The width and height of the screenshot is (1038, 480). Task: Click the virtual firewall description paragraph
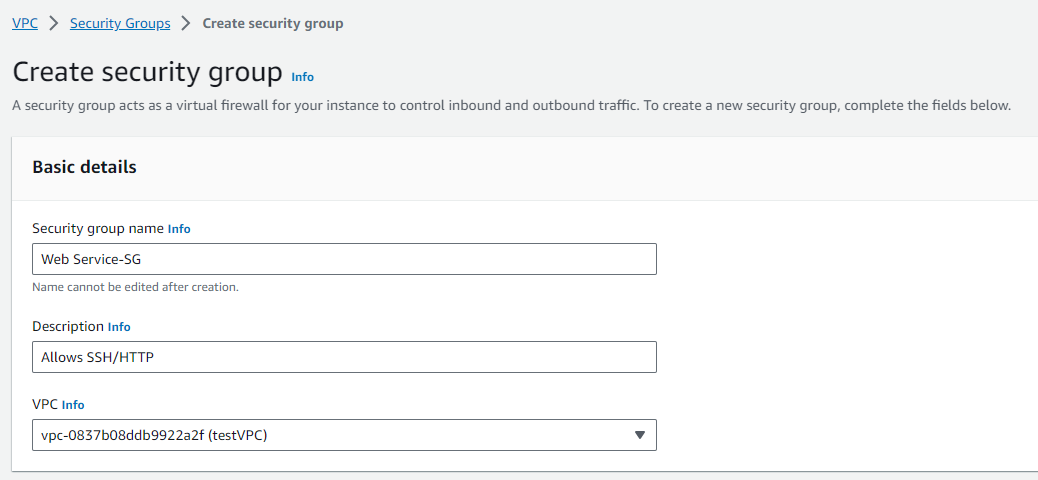(x=511, y=105)
